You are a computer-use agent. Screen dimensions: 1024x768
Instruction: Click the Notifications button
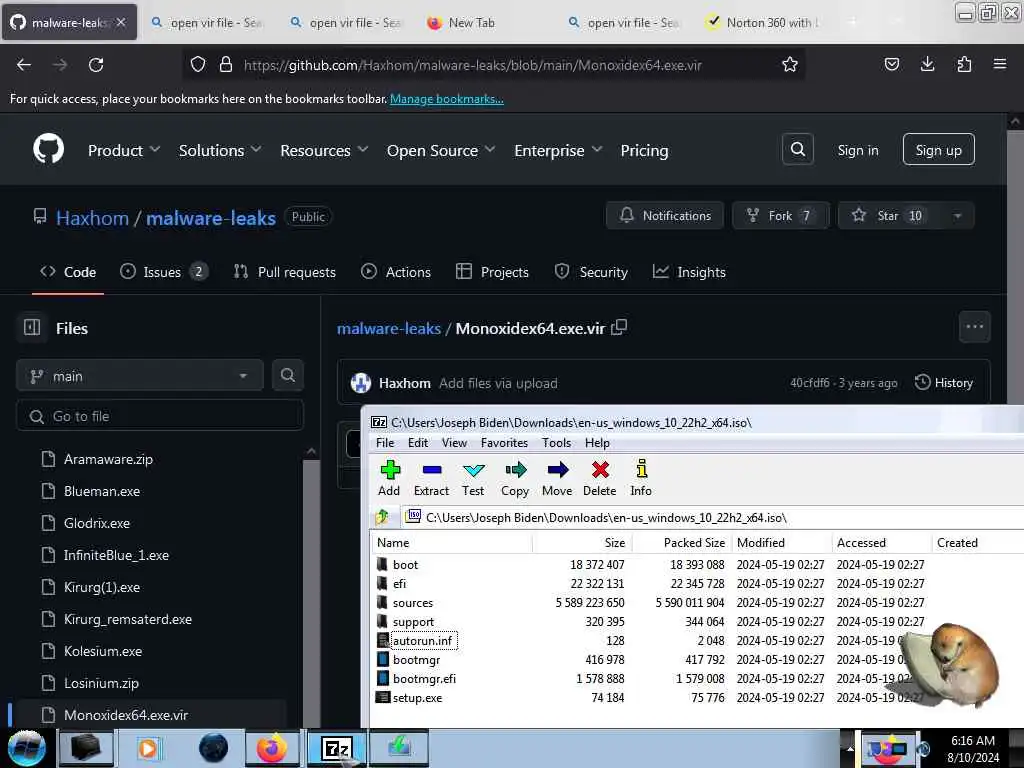(665, 216)
